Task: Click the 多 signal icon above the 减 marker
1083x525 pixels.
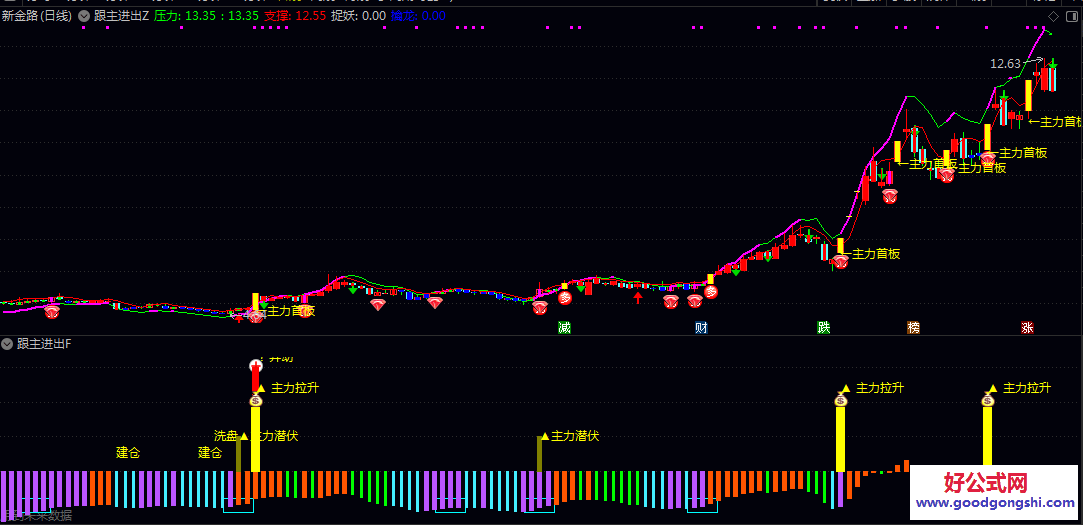Action: [566, 298]
